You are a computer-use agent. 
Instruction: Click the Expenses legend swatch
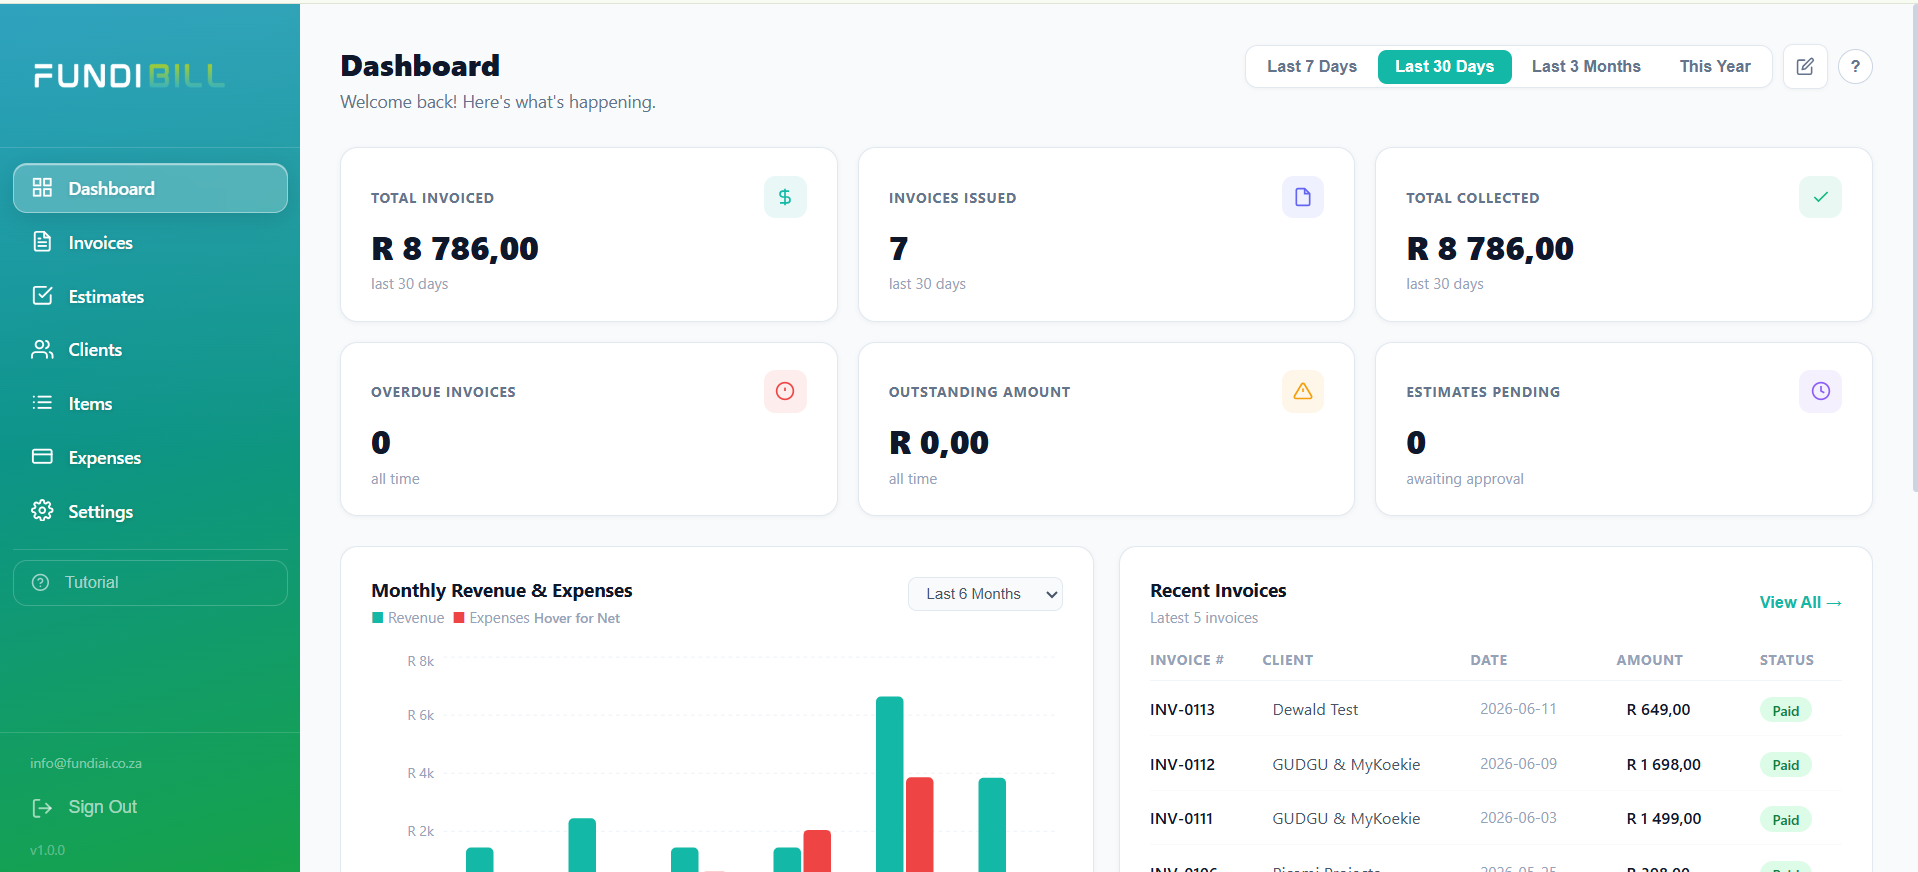click(x=459, y=618)
